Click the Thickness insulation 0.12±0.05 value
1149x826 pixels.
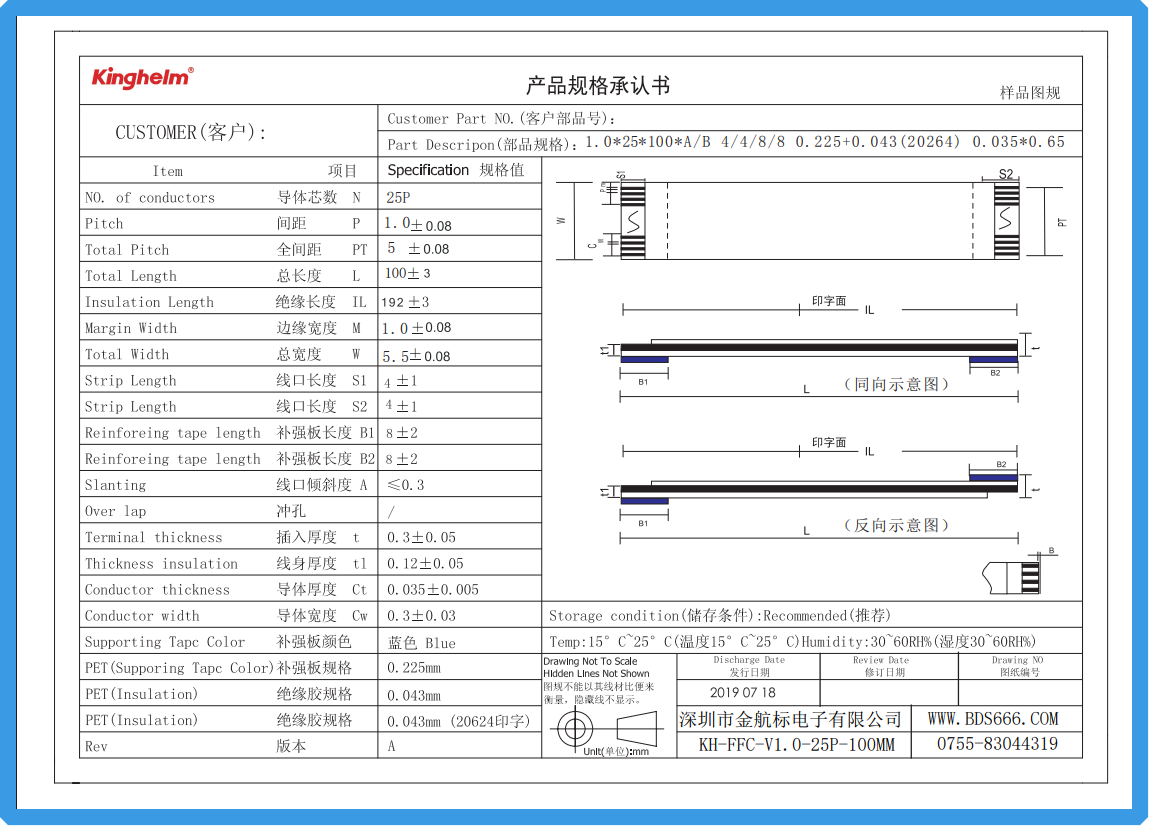pyautogui.click(x=425, y=564)
